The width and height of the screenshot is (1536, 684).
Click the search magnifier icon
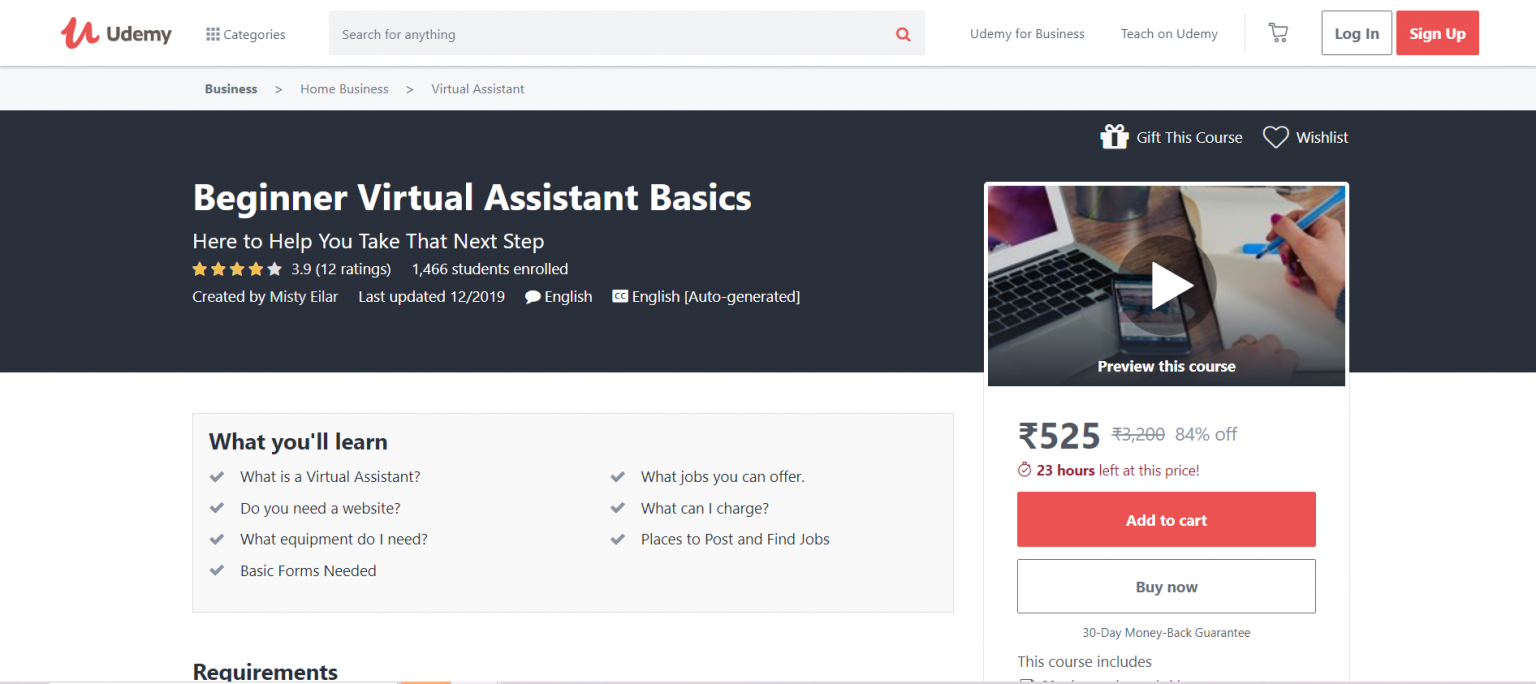[x=903, y=34]
